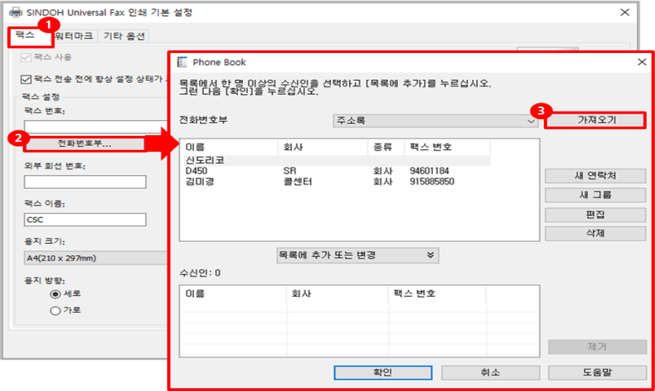Click fax number 94601184
Viewport: 655px width, 391px height.
[x=429, y=171]
